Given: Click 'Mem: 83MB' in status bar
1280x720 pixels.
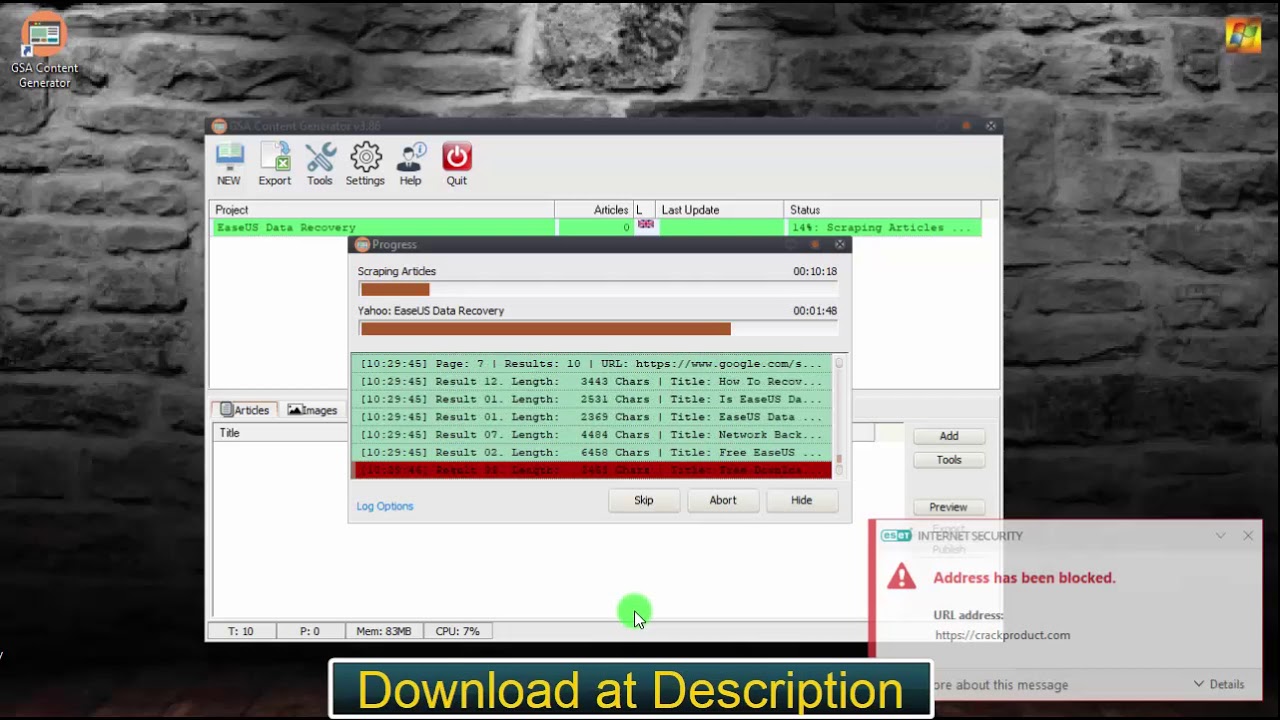Looking at the screenshot, I should 384,631.
